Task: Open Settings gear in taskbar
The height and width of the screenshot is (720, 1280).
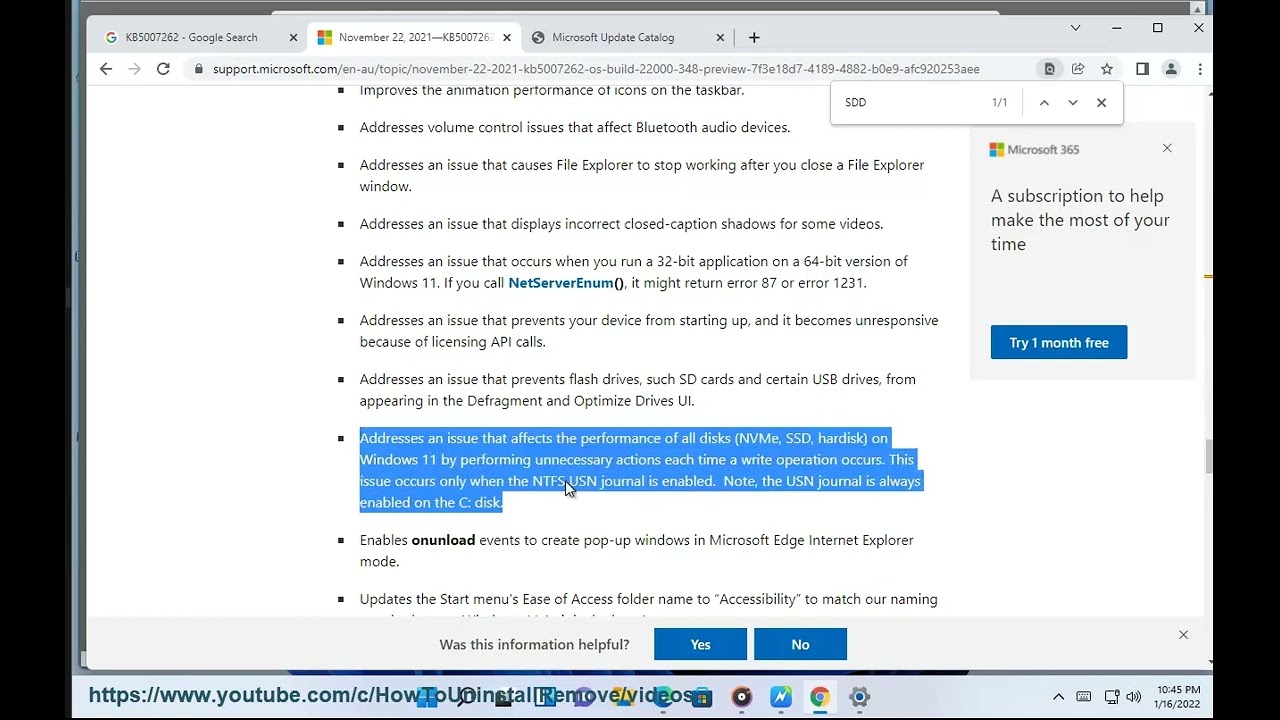Action: (859, 697)
